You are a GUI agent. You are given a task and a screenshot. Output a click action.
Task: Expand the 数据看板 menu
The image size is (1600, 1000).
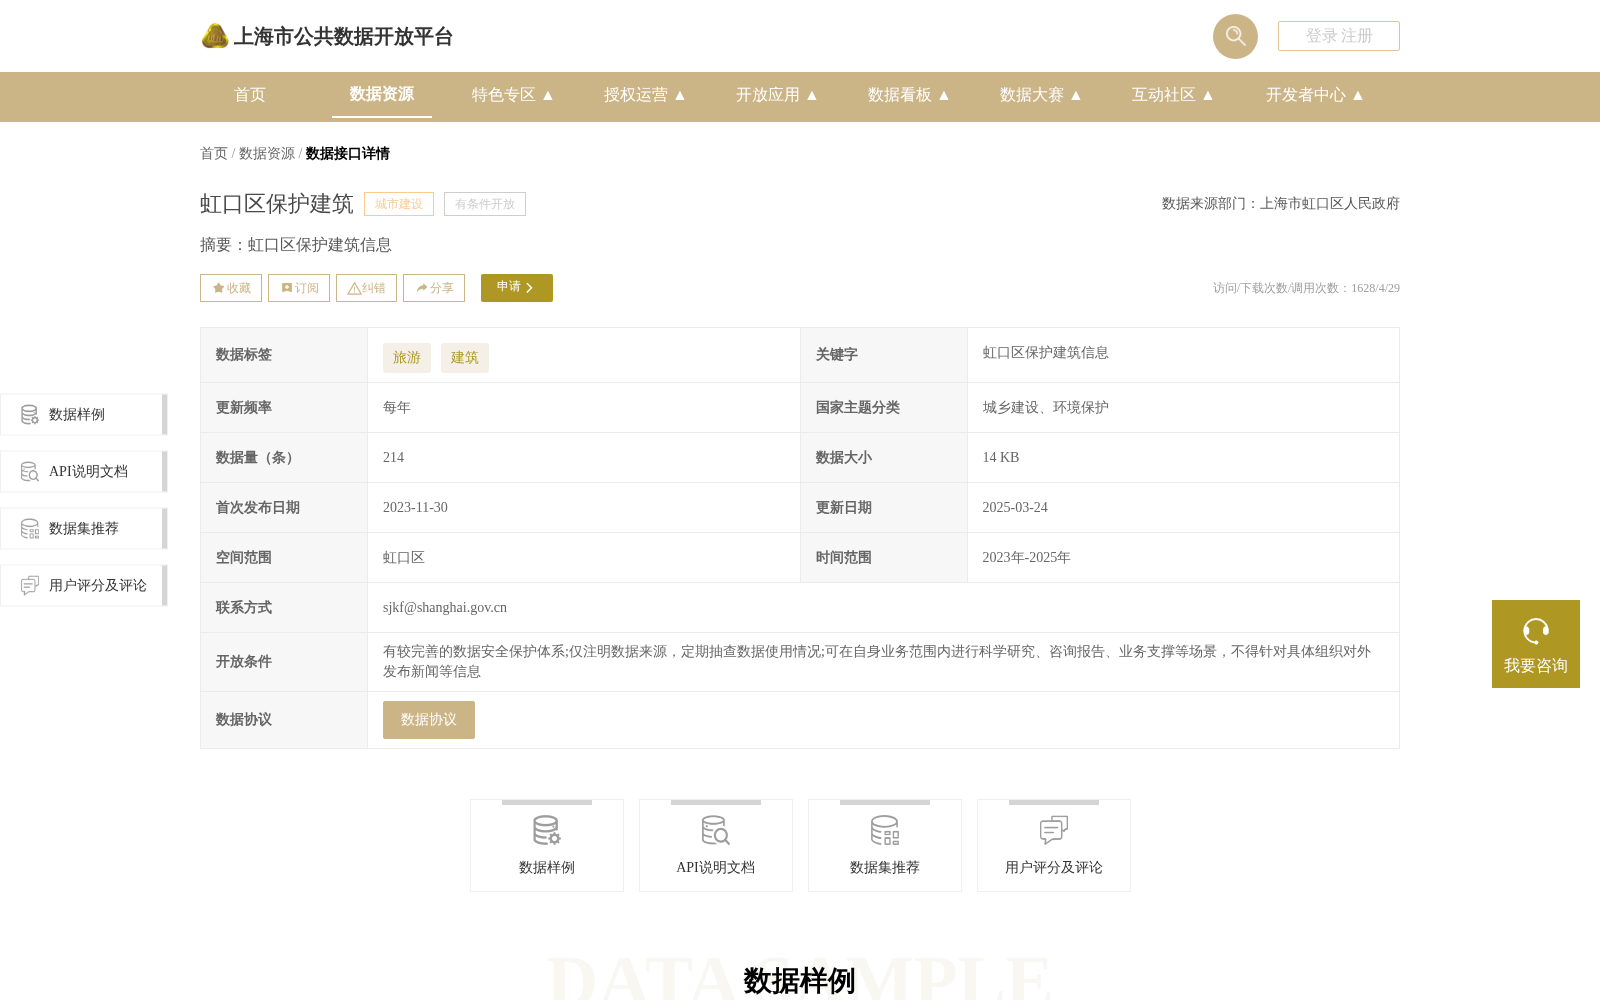pyautogui.click(x=909, y=95)
